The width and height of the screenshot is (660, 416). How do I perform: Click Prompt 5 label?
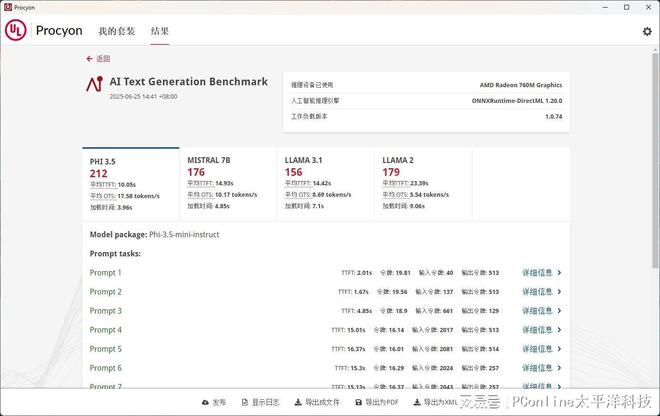pyautogui.click(x=105, y=349)
